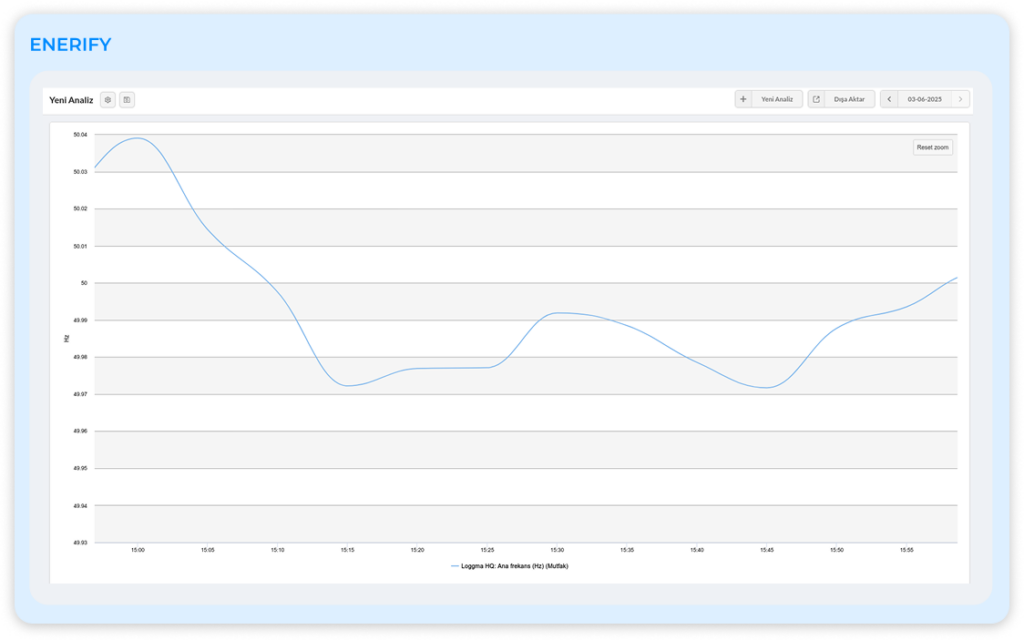Viewport: 1024px width, 640px height.
Task: Open the 03-06-2025 date picker
Action: tap(925, 99)
